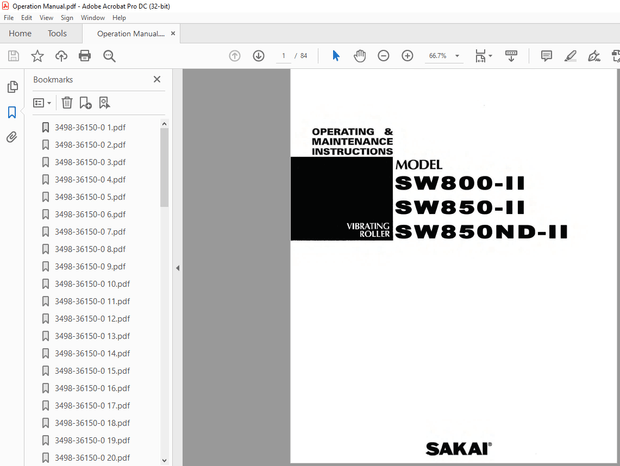Viewport: 620px width, 466px height.
Task: Open bookmark 3498-36150-0 1.pdf
Action: click(90, 127)
